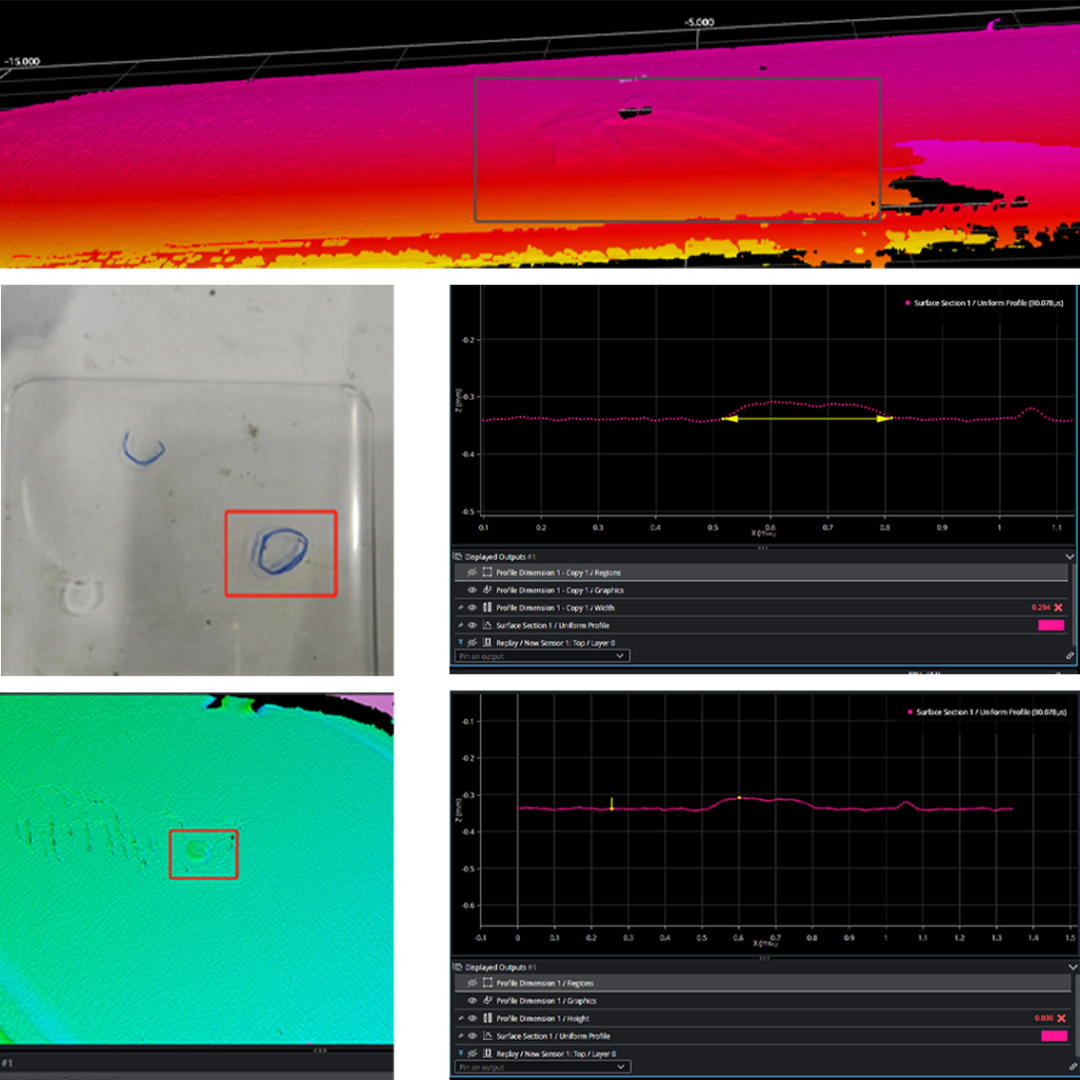
Task: Open the upper 'Pin an output' dropdown
Action: coord(541,656)
